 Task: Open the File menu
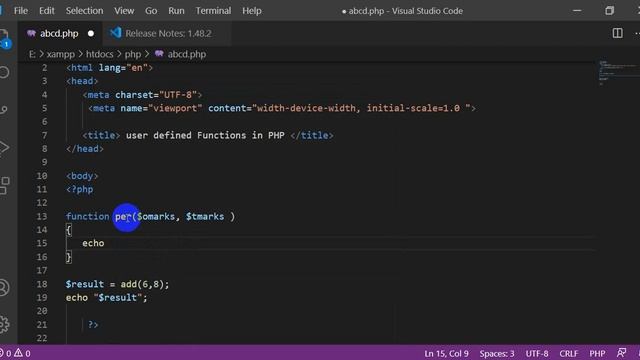21,11
